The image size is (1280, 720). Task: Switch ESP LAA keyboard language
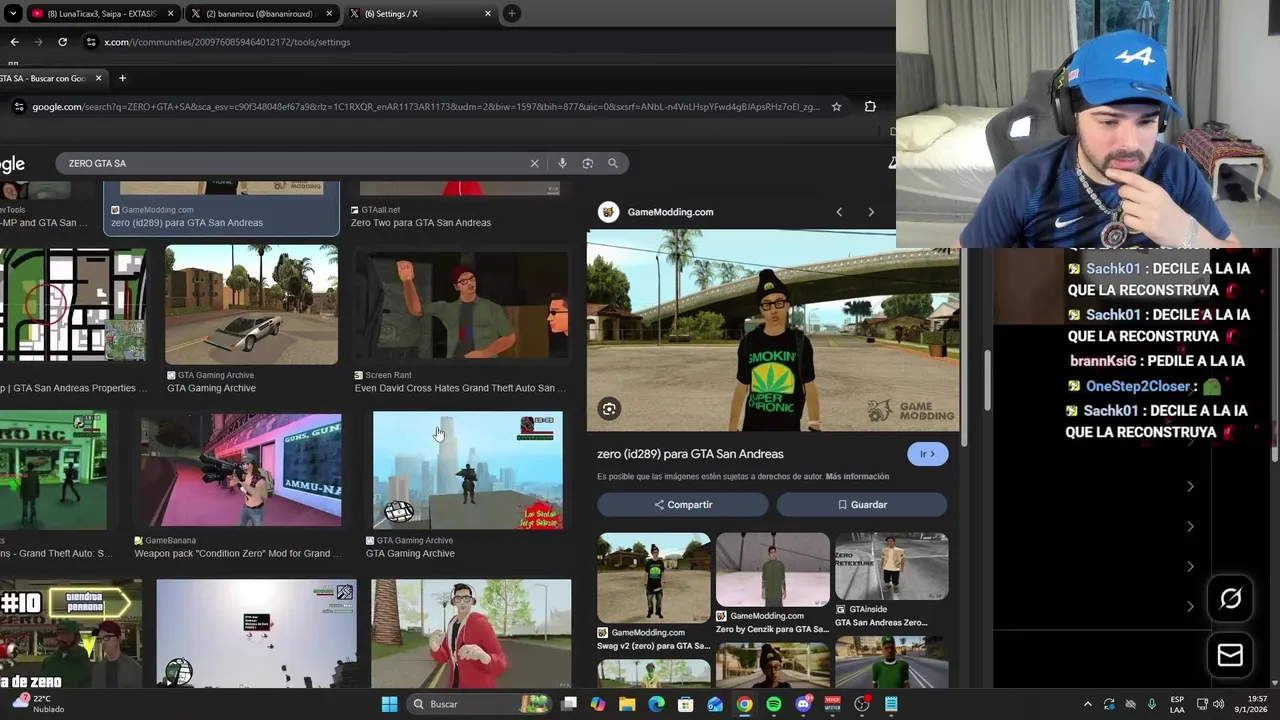[x=1178, y=704]
